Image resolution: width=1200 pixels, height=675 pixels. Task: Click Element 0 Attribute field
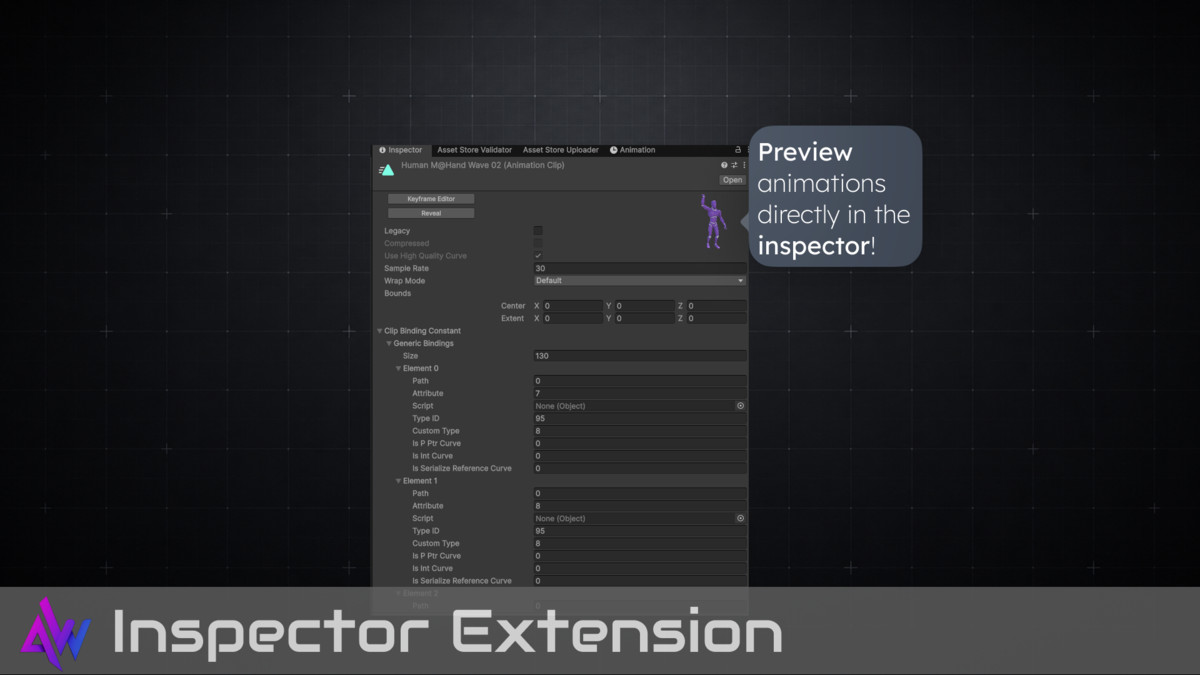point(640,393)
